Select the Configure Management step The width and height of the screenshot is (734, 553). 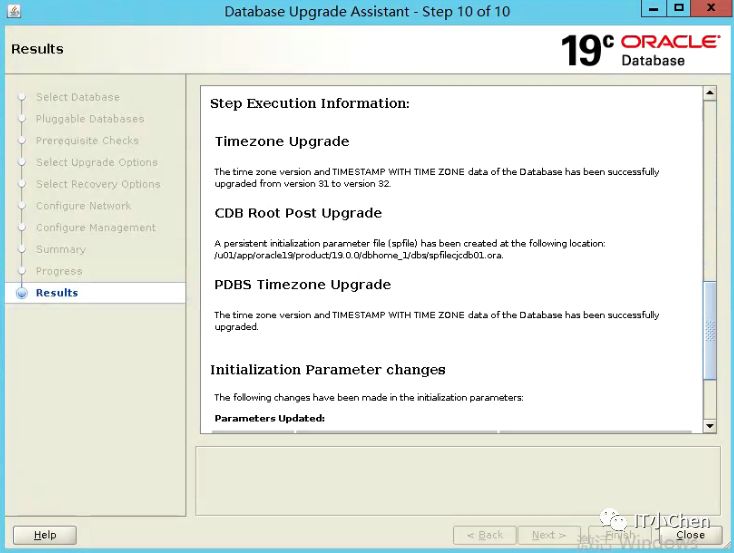pyautogui.click(x=95, y=228)
